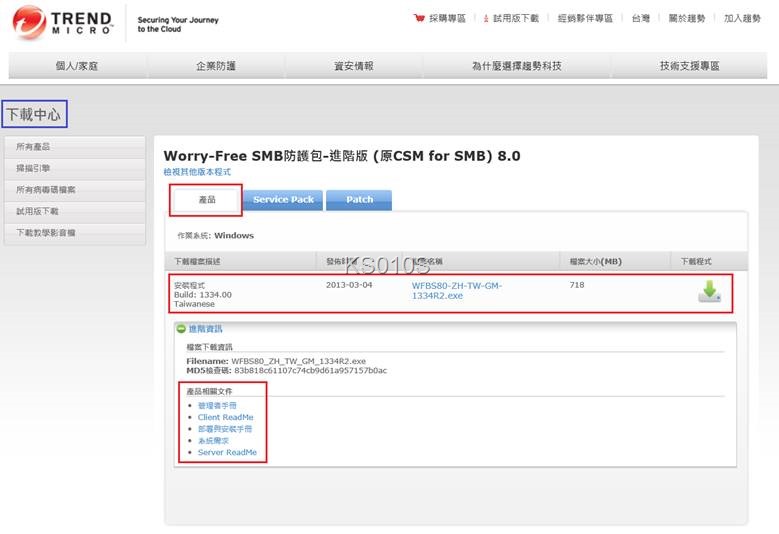Click the Build: 1334.00 text
This screenshot has height=534, width=779.
pos(203,295)
